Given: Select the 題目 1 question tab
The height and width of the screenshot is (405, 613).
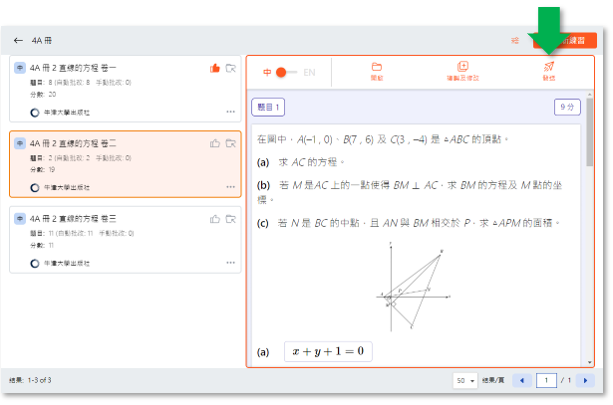Looking at the screenshot, I should pos(269,106).
